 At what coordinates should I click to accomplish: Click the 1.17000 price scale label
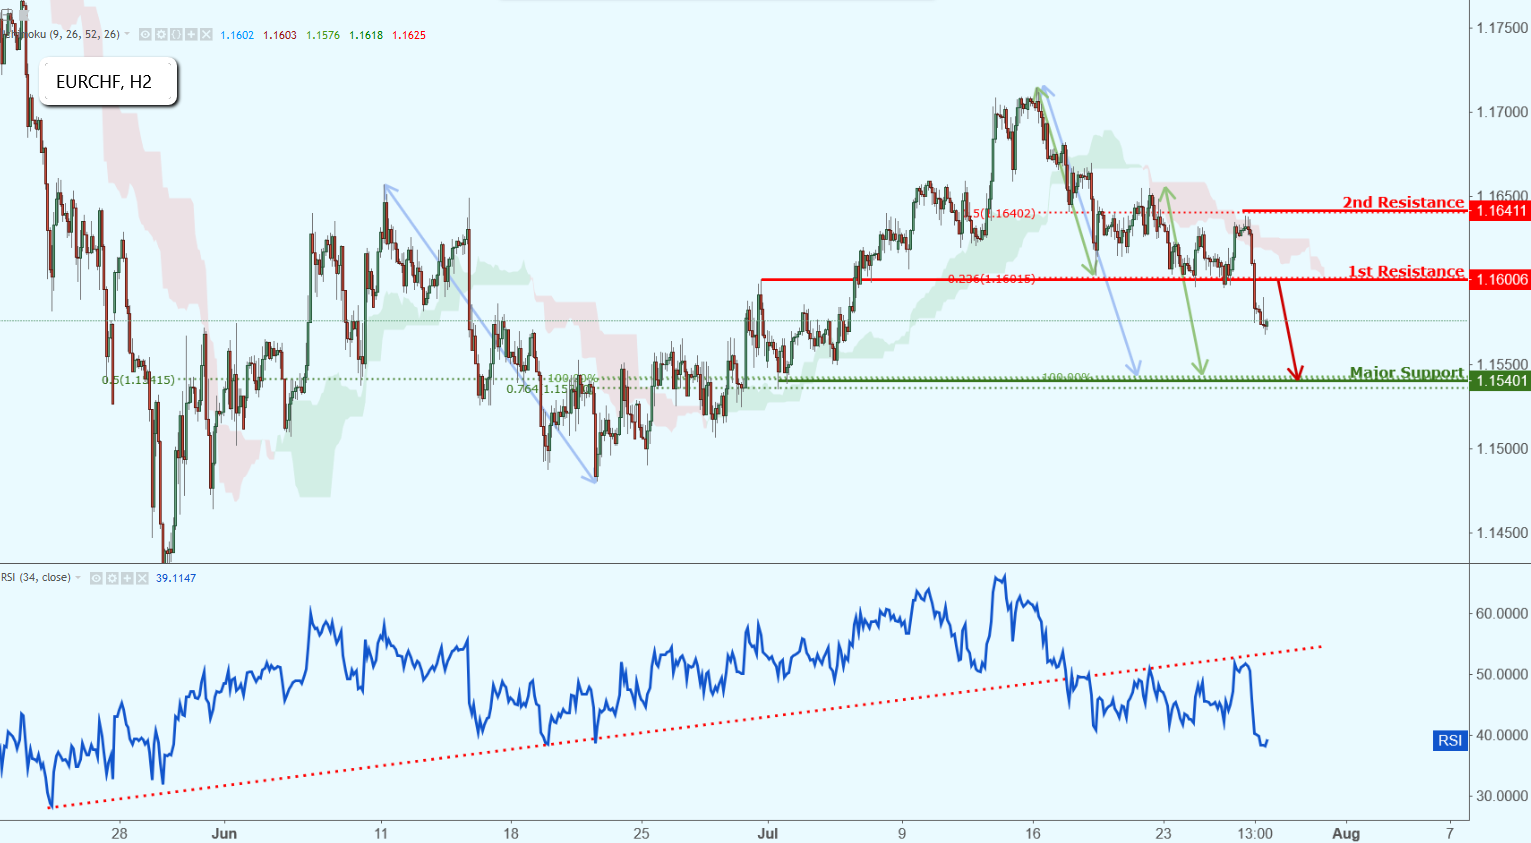pyautogui.click(x=1503, y=112)
